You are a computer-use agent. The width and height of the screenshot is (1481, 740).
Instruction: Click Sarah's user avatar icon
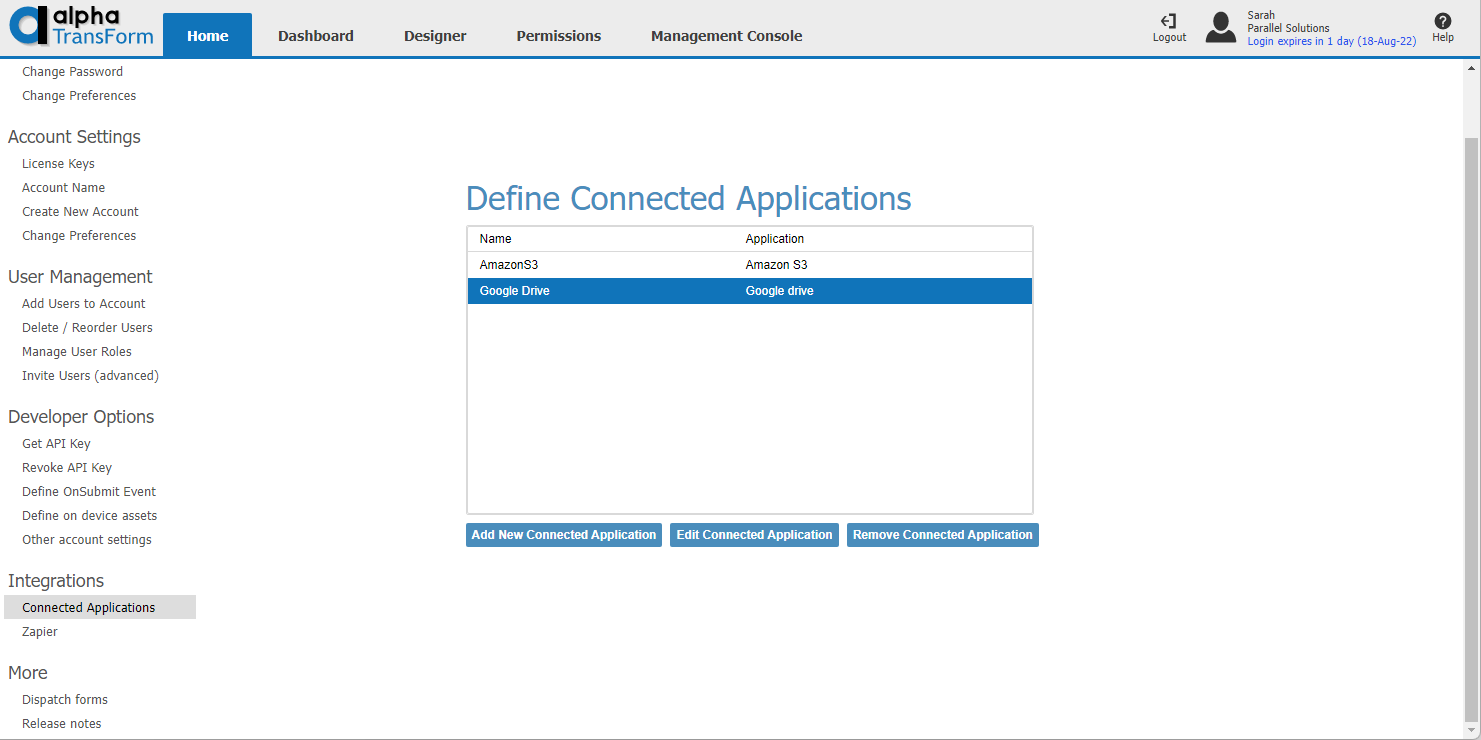tap(1220, 27)
